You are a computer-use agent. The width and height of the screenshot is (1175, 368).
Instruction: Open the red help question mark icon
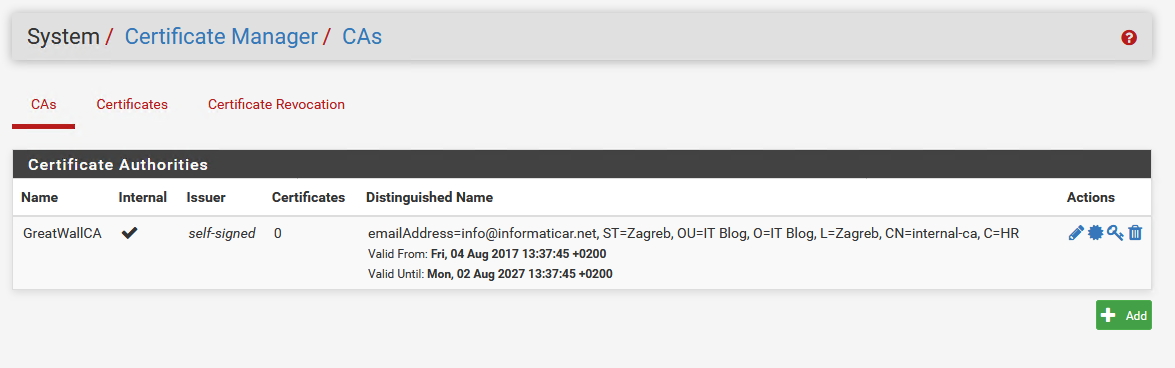coord(1129,37)
